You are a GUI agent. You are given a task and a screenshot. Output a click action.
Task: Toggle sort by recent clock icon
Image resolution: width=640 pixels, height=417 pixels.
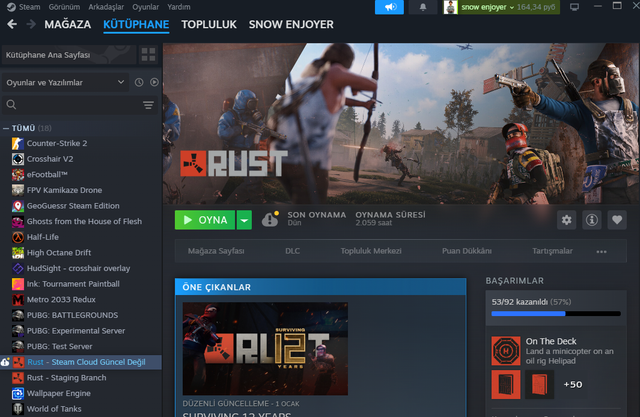coord(139,82)
